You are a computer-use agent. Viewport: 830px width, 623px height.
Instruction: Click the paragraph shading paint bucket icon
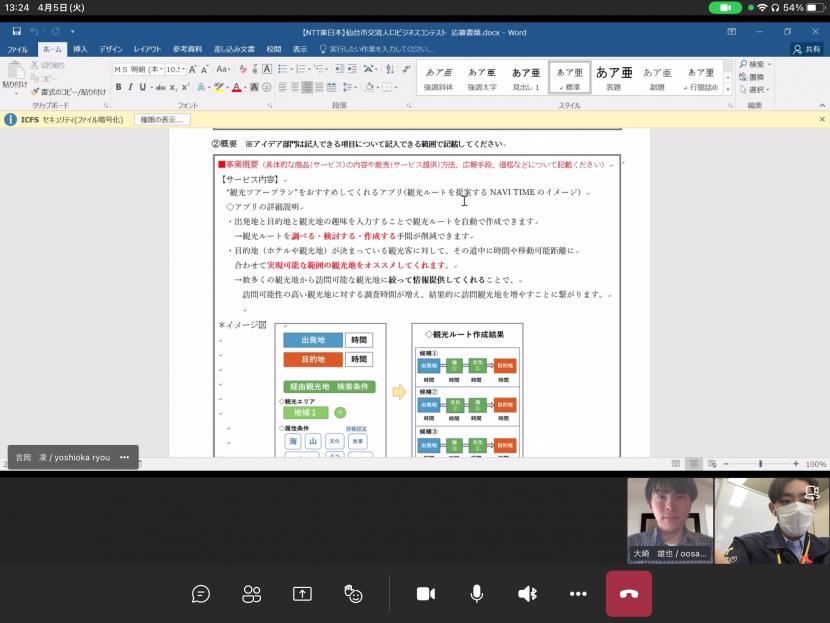[x=369, y=87]
